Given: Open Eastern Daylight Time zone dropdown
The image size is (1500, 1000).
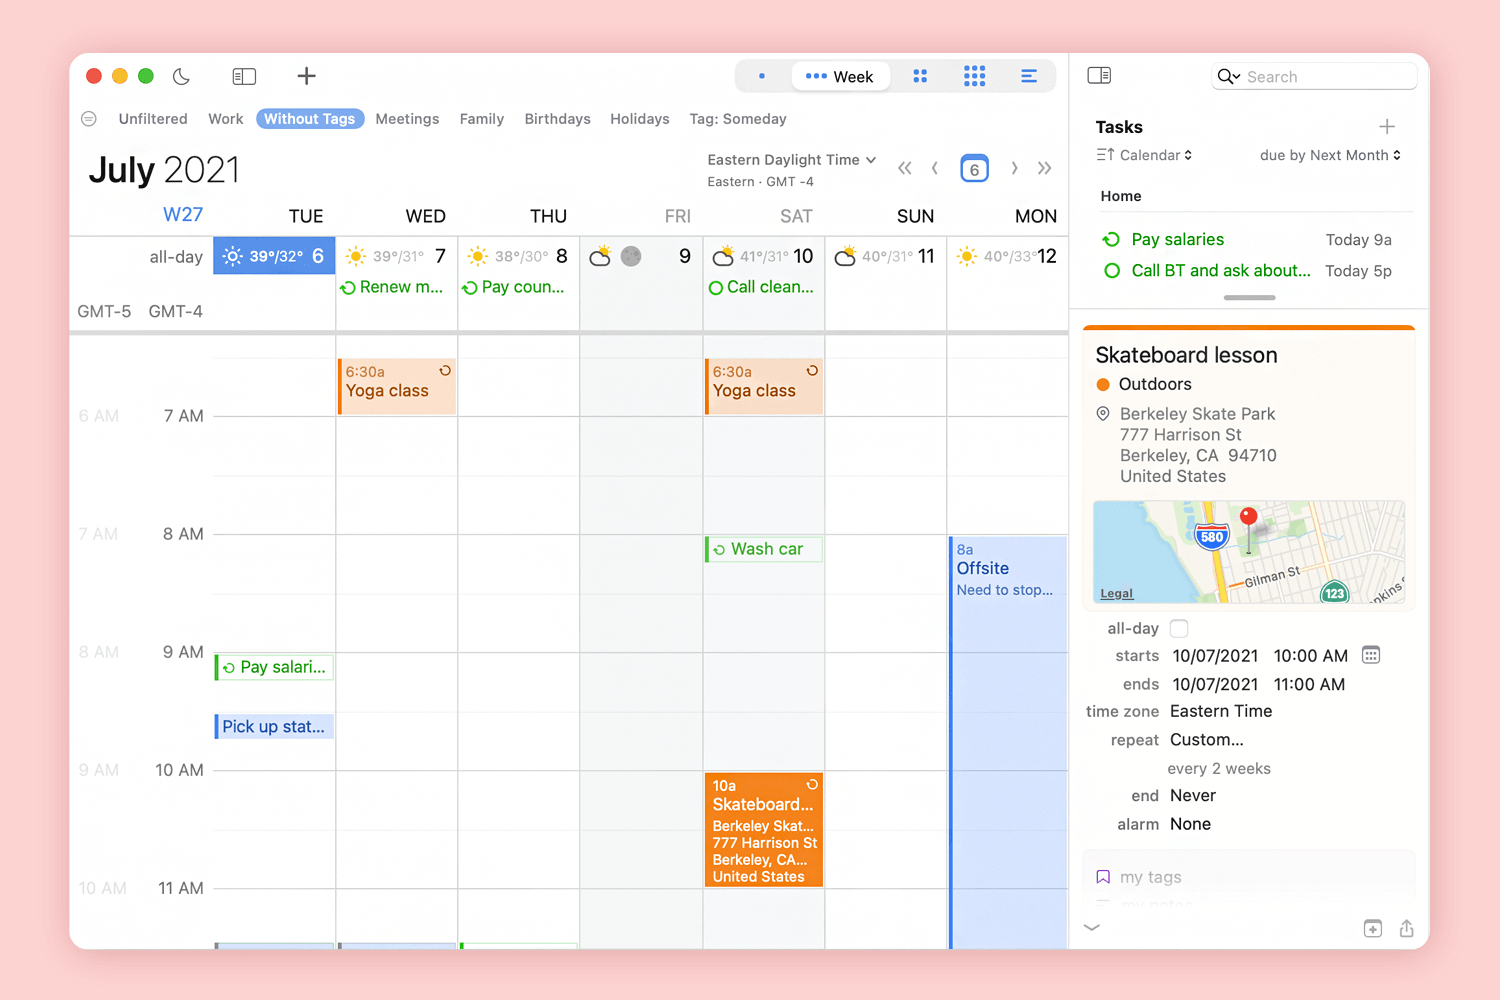Looking at the screenshot, I should click(x=791, y=160).
